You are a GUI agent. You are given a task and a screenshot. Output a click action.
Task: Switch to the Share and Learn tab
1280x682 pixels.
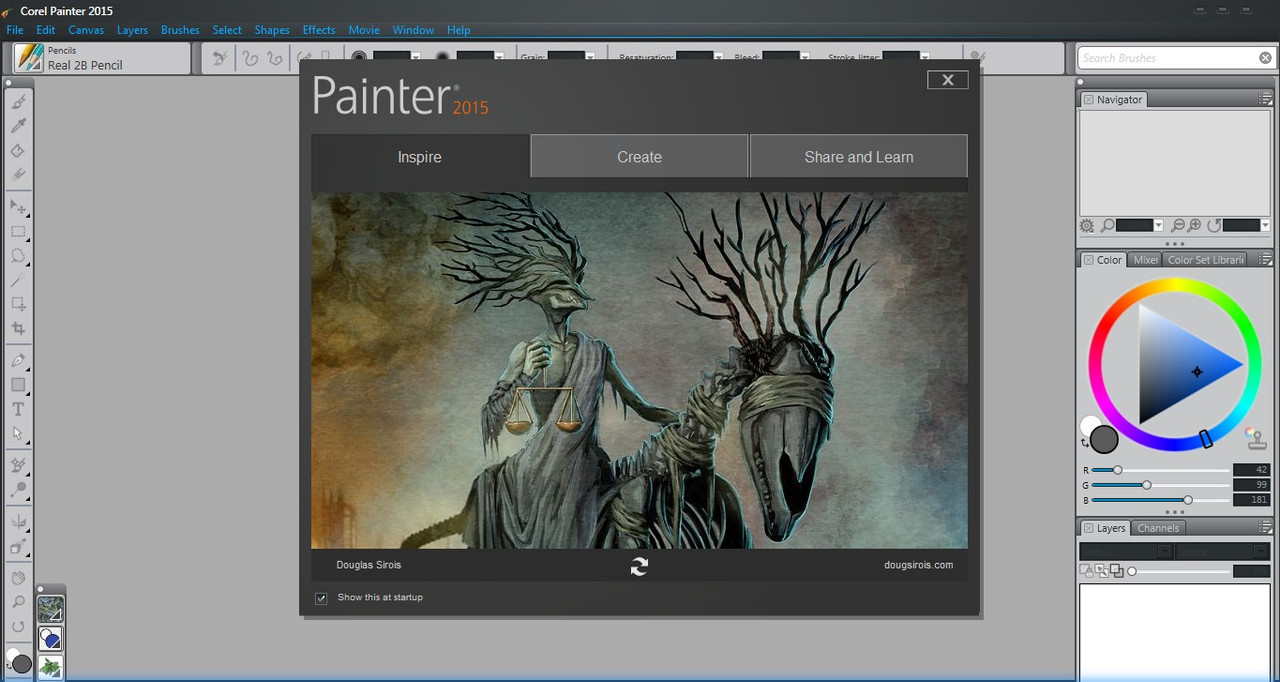(x=859, y=157)
